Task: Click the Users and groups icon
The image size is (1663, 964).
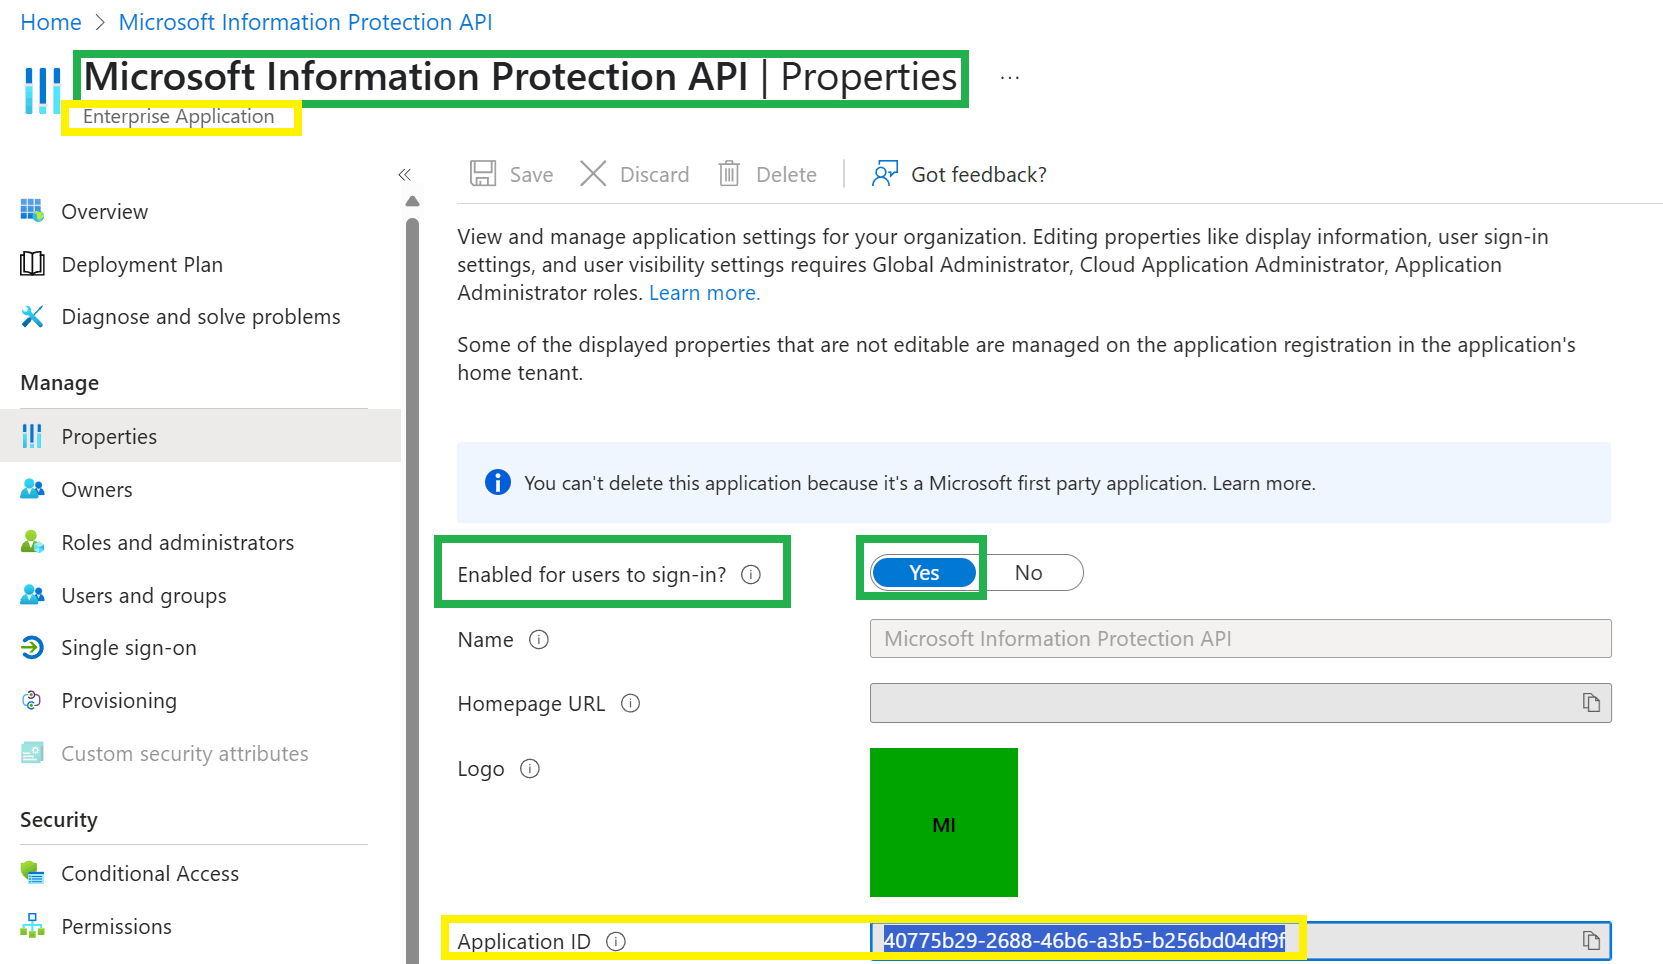Action: [32, 595]
